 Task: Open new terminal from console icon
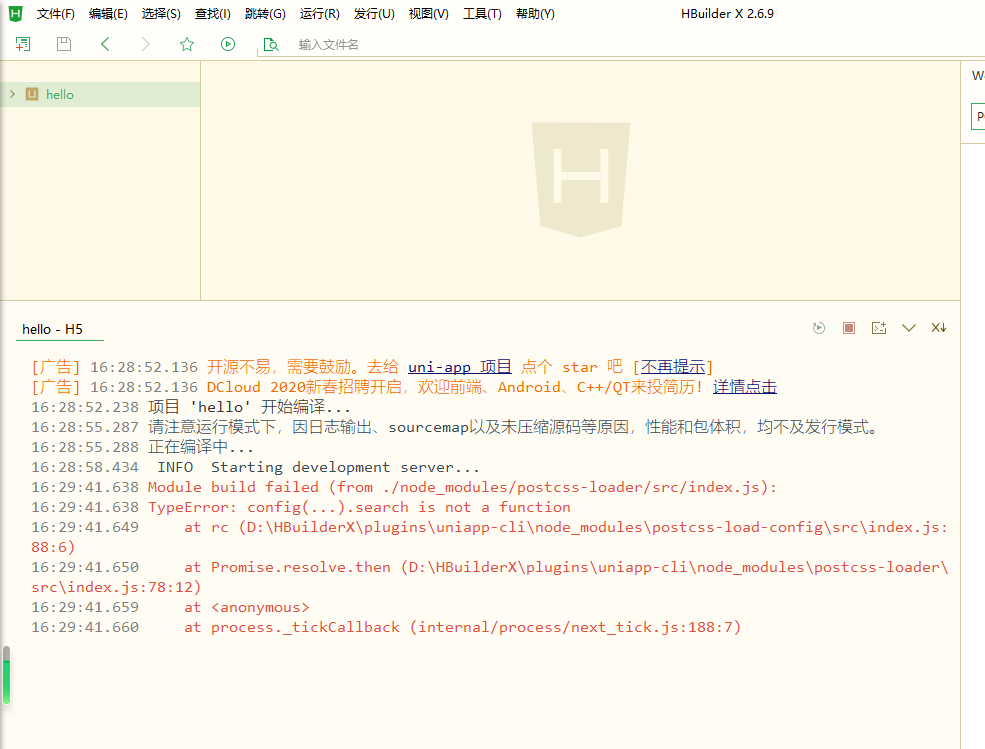pos(879,328)
